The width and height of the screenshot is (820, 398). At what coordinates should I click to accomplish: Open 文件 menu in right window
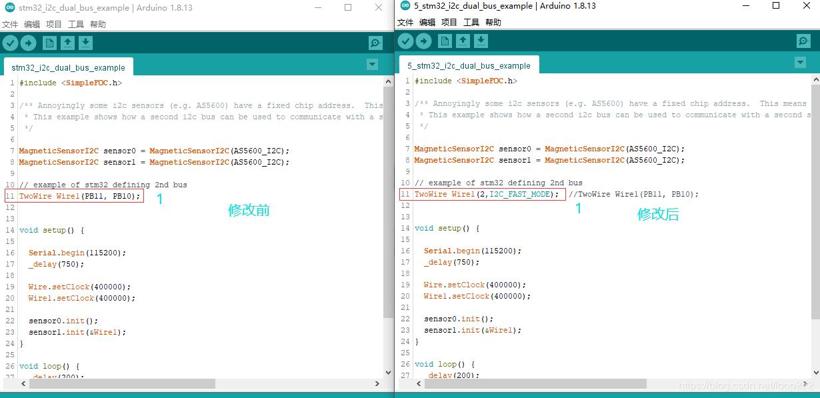click(x=405, y=22)
